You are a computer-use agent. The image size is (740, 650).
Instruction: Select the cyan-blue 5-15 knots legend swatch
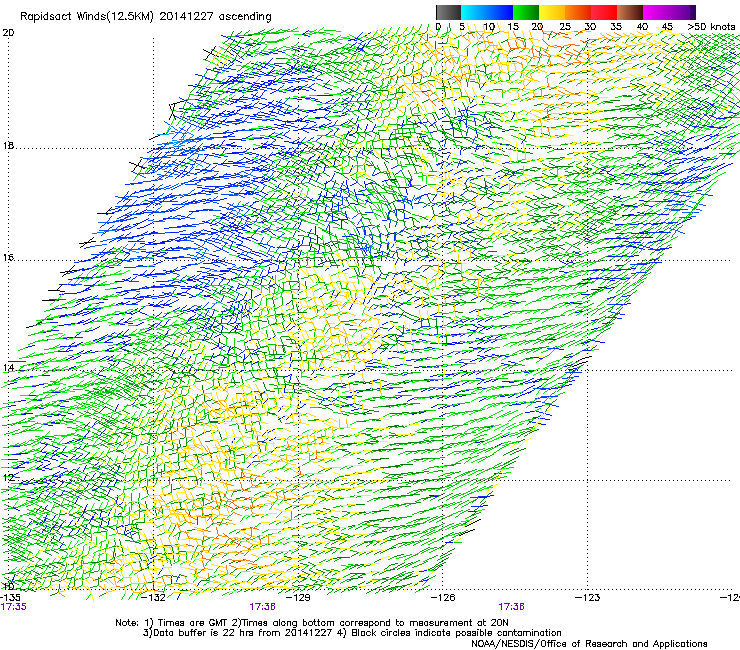487,12
